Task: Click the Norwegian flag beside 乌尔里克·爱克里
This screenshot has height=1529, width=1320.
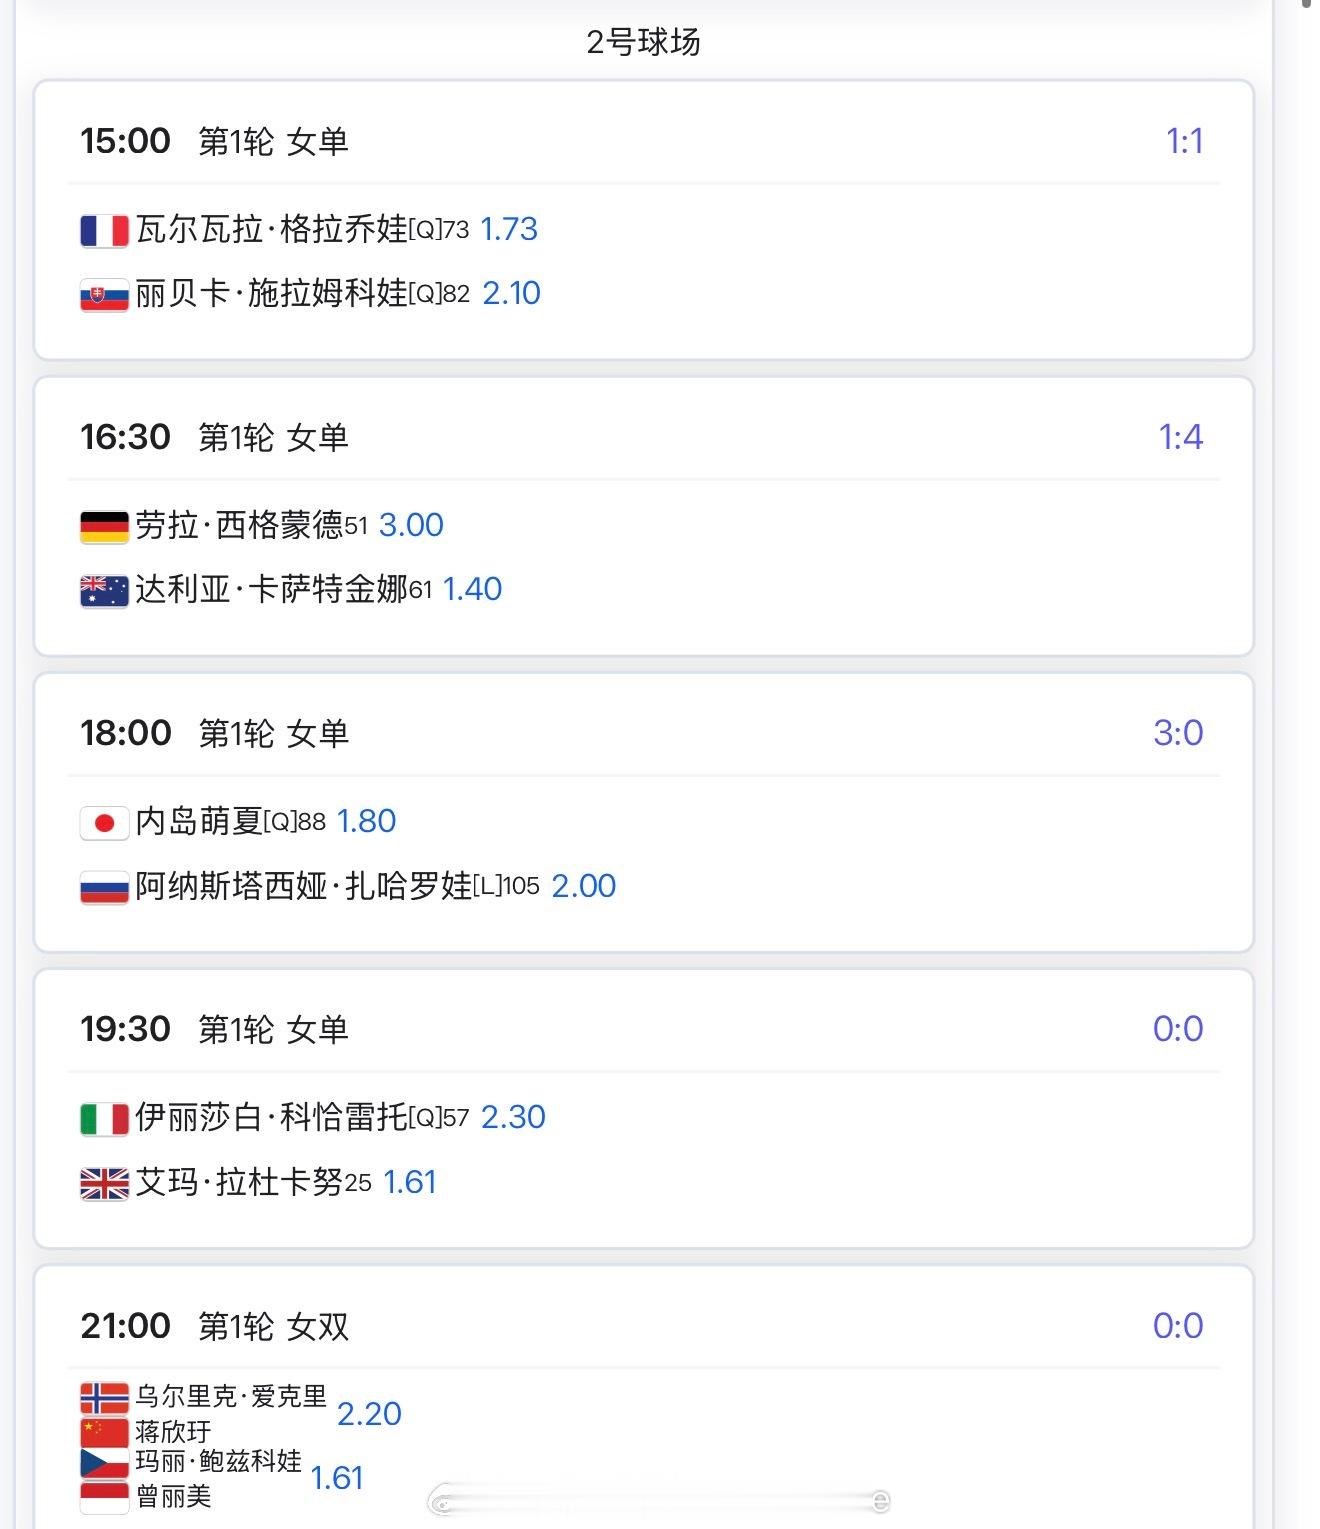Action: tap(105, 1398)
